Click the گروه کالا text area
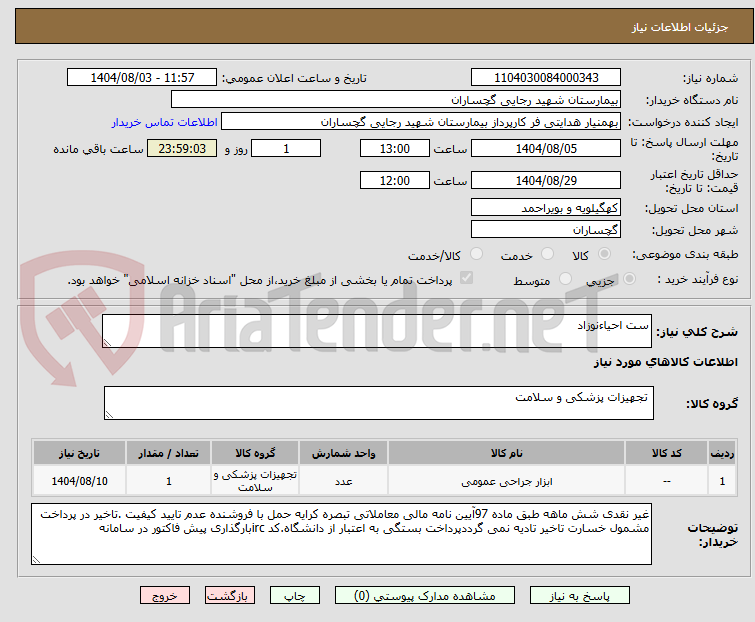 378,403
